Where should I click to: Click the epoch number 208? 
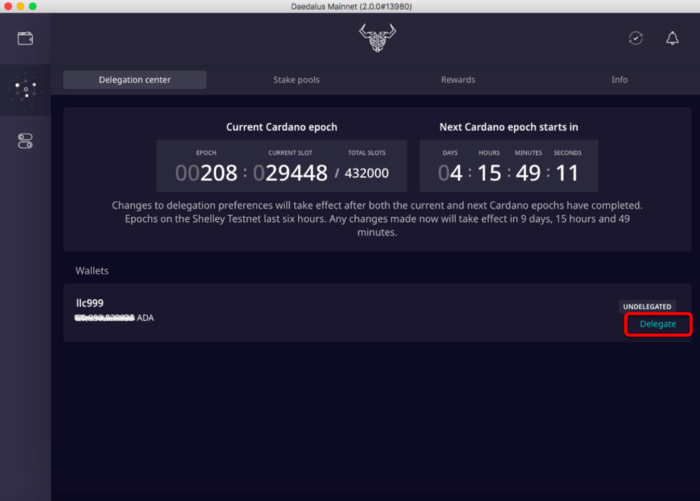tap(207, 173)
